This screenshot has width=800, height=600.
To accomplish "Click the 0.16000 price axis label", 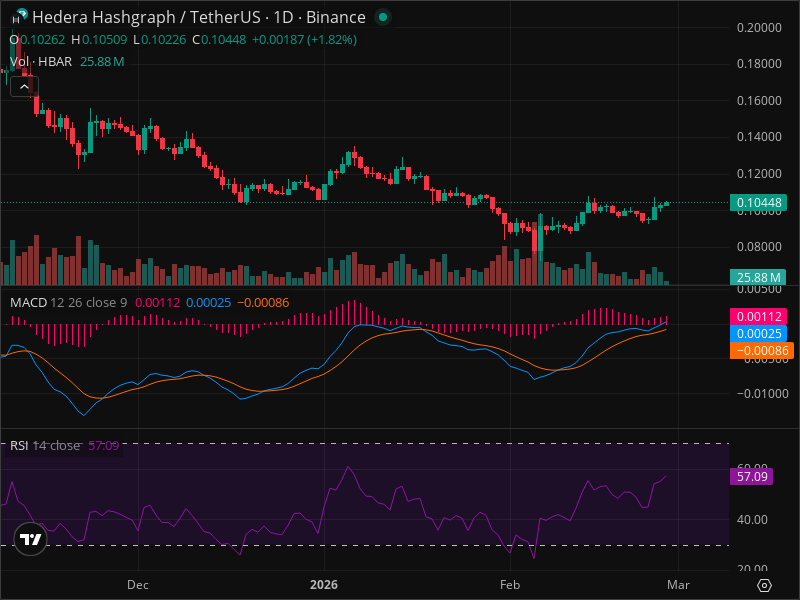I will tap(759, 101).
